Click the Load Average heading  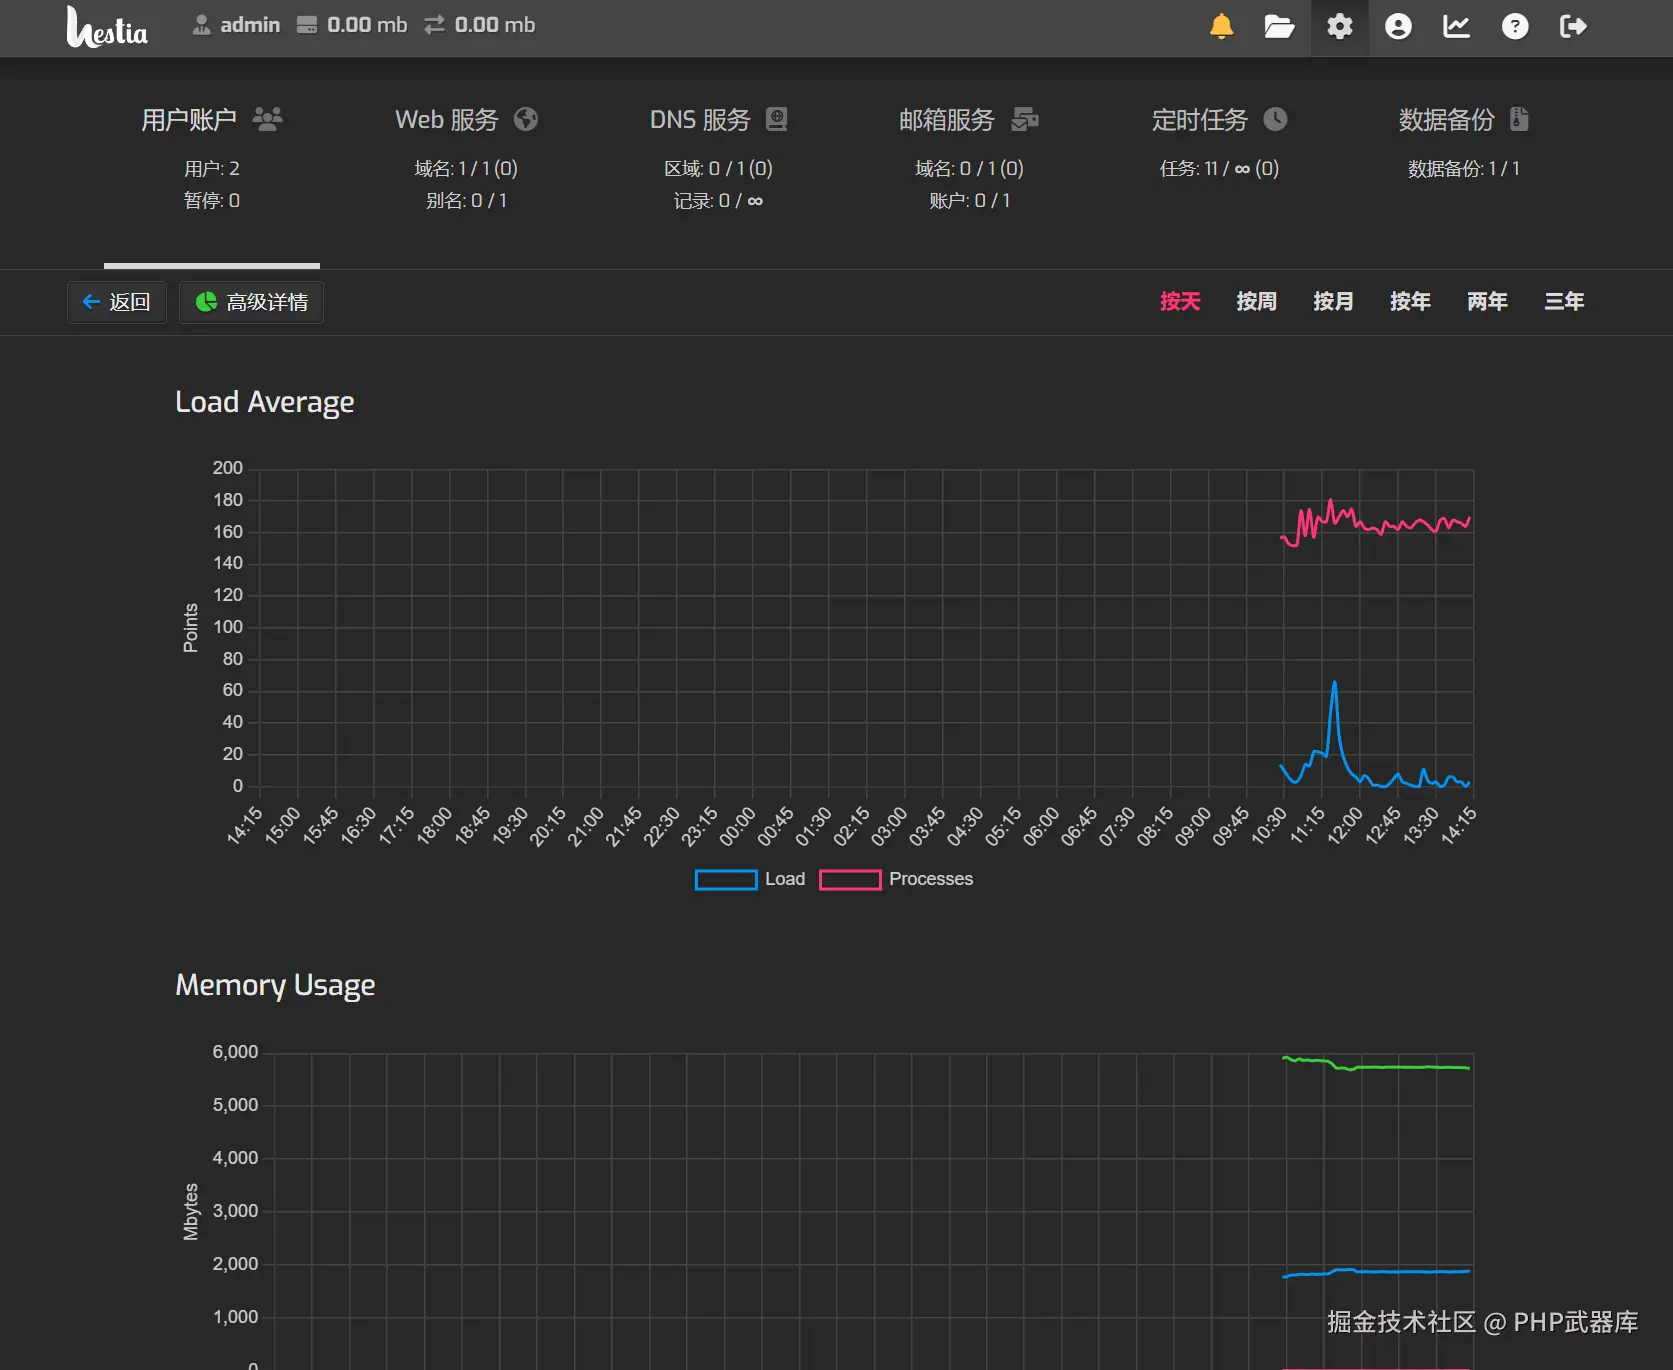point(265,402)
